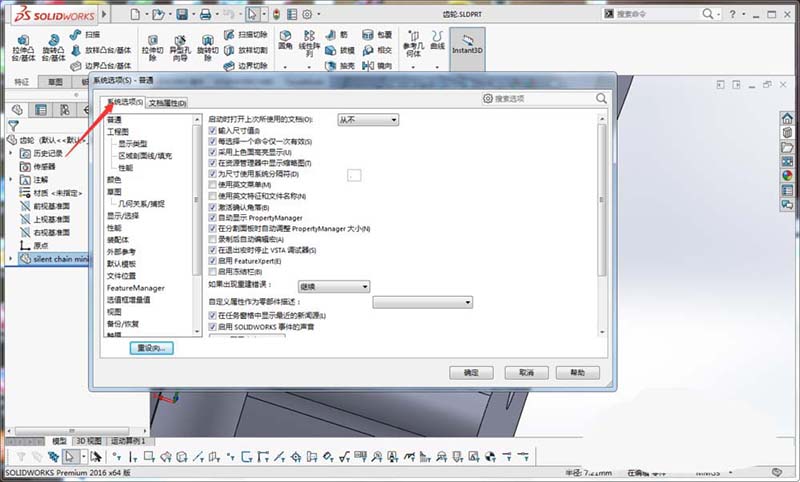Enable the 使用英文菜单 checkbox
The width and height of the screenshot is (800, 482).
(x=213, y=185)
